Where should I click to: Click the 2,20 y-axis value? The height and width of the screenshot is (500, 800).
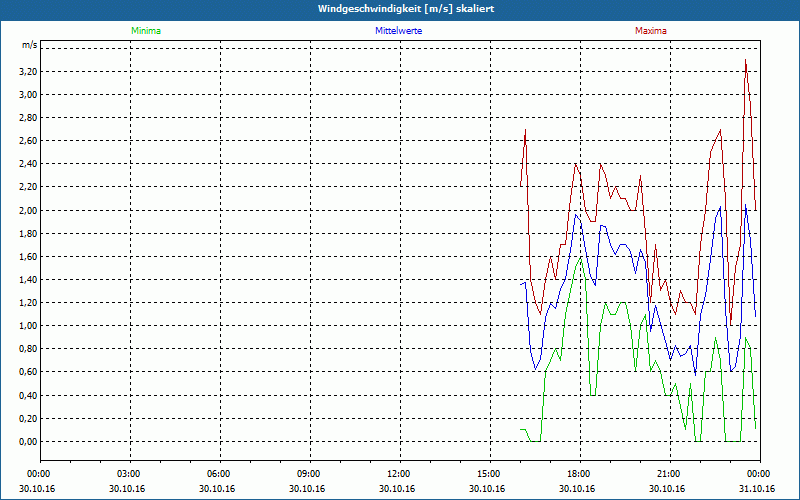28,187
